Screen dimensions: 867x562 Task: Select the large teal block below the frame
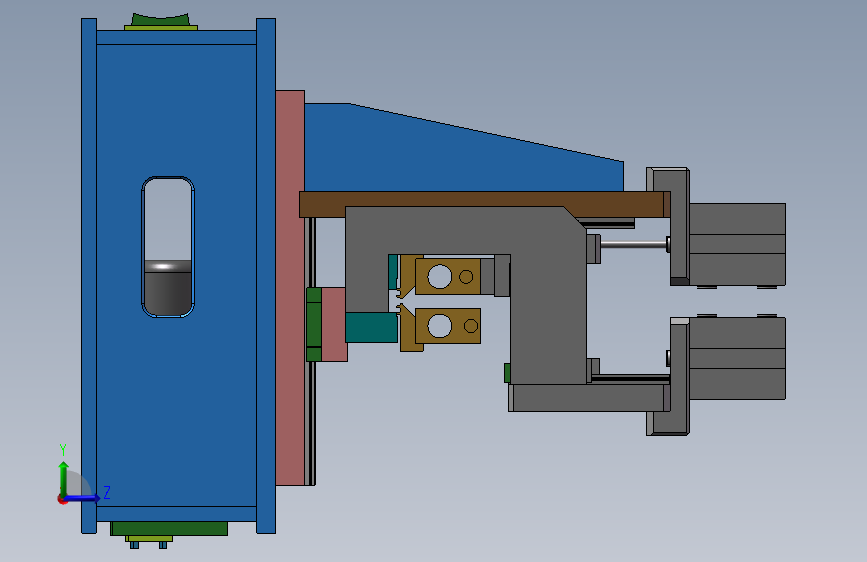pyautogui.click(x=371, y=327)
